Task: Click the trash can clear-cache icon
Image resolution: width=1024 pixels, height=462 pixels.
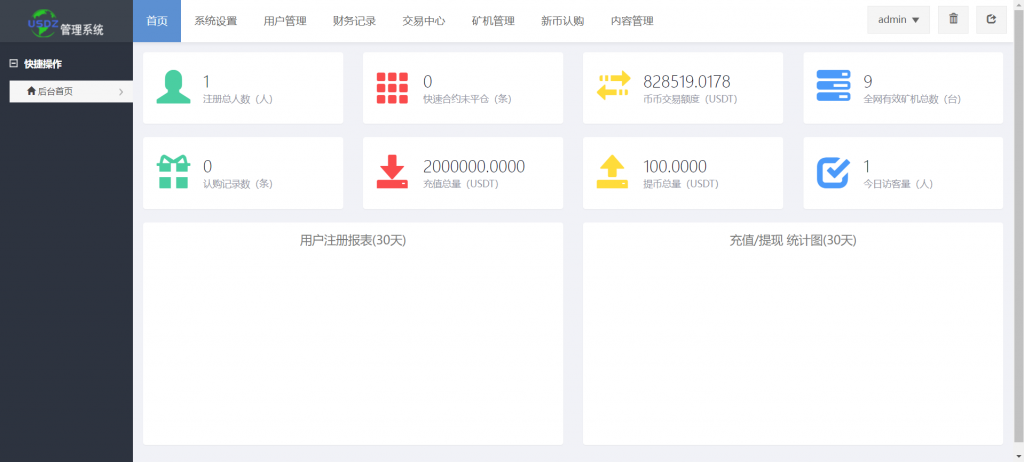Action: (x=953, y=20)
